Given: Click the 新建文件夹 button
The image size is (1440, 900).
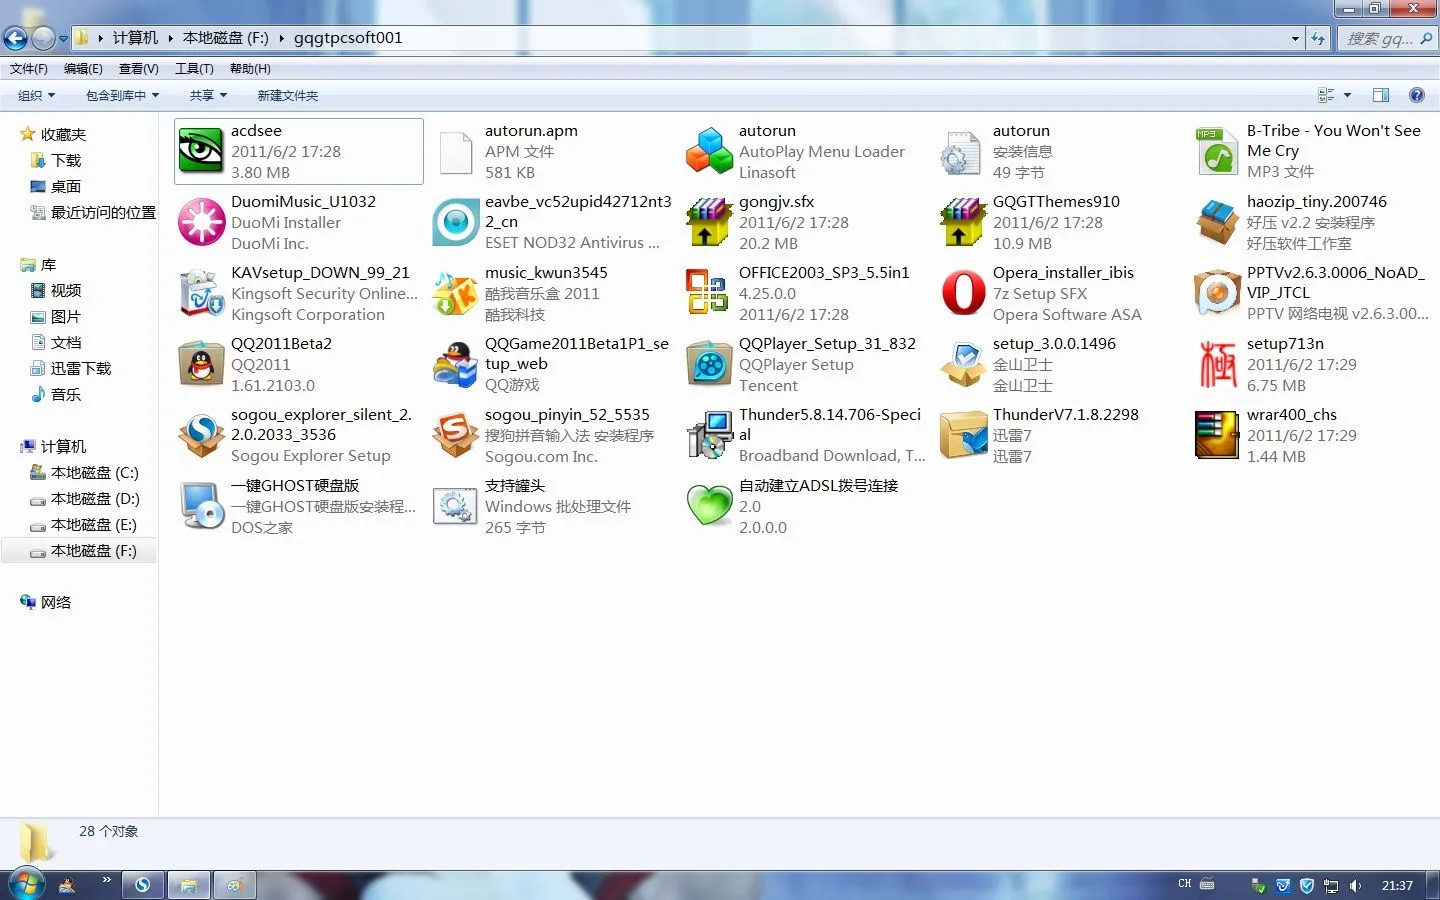Looking at the screenshot, I should (288, 96).
